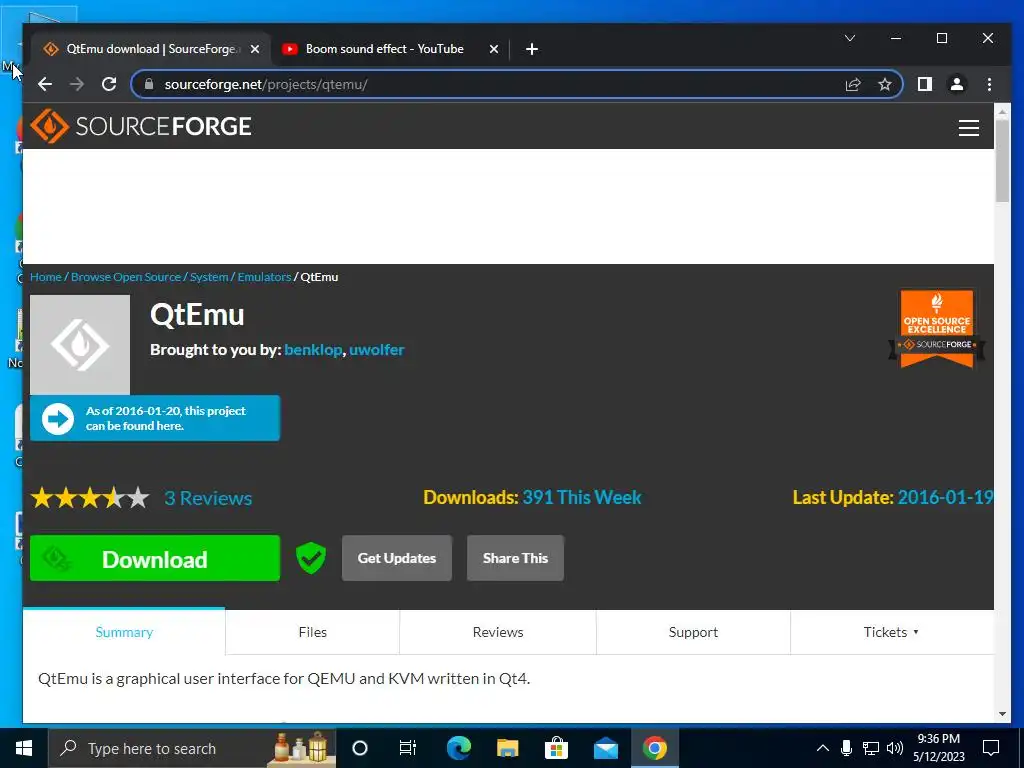Expand the Tickets dropdown tab

(891, 632)
